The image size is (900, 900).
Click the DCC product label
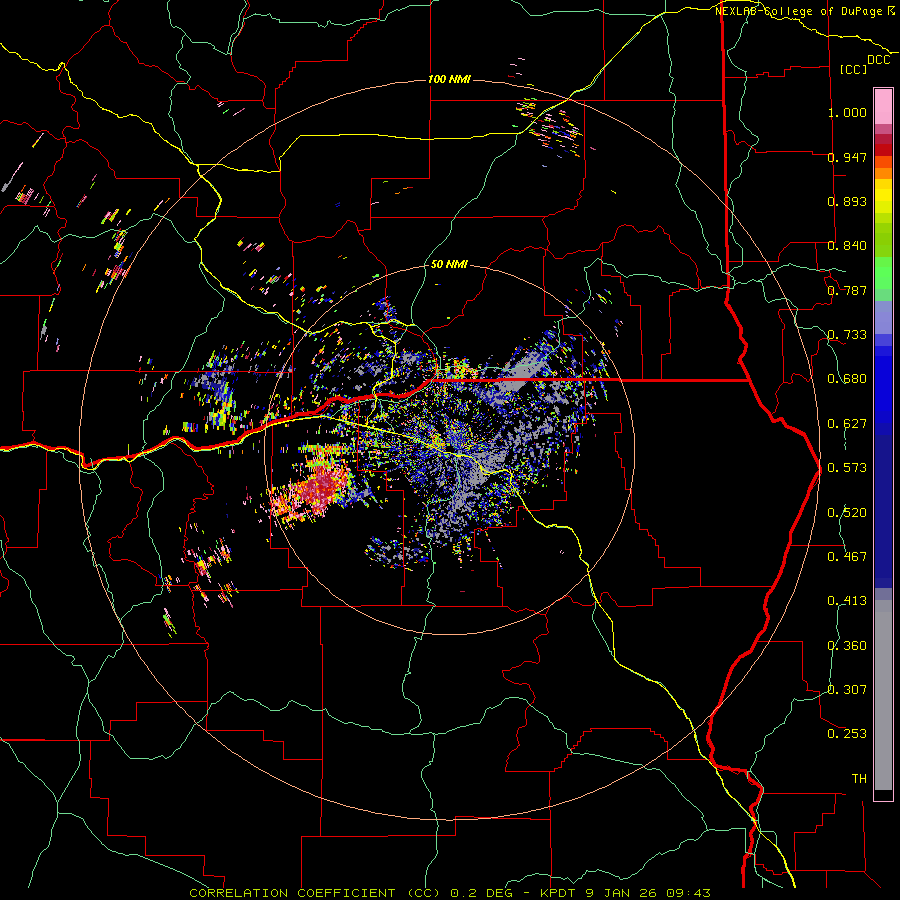click(879, 60)
